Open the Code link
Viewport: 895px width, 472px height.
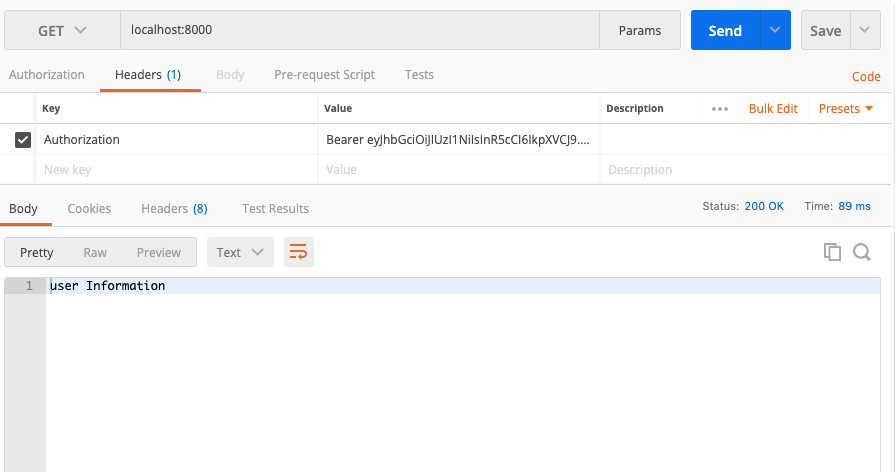(866, 77)
